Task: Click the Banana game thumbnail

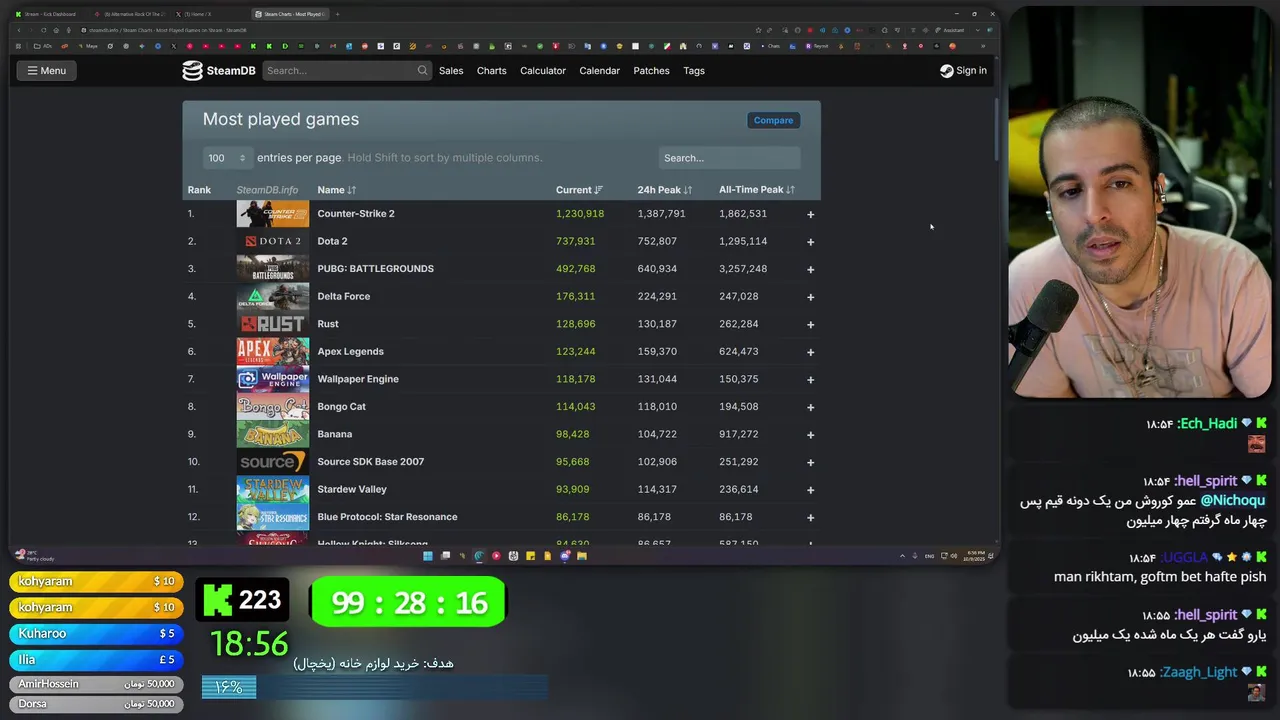Action: pos(272,434)
